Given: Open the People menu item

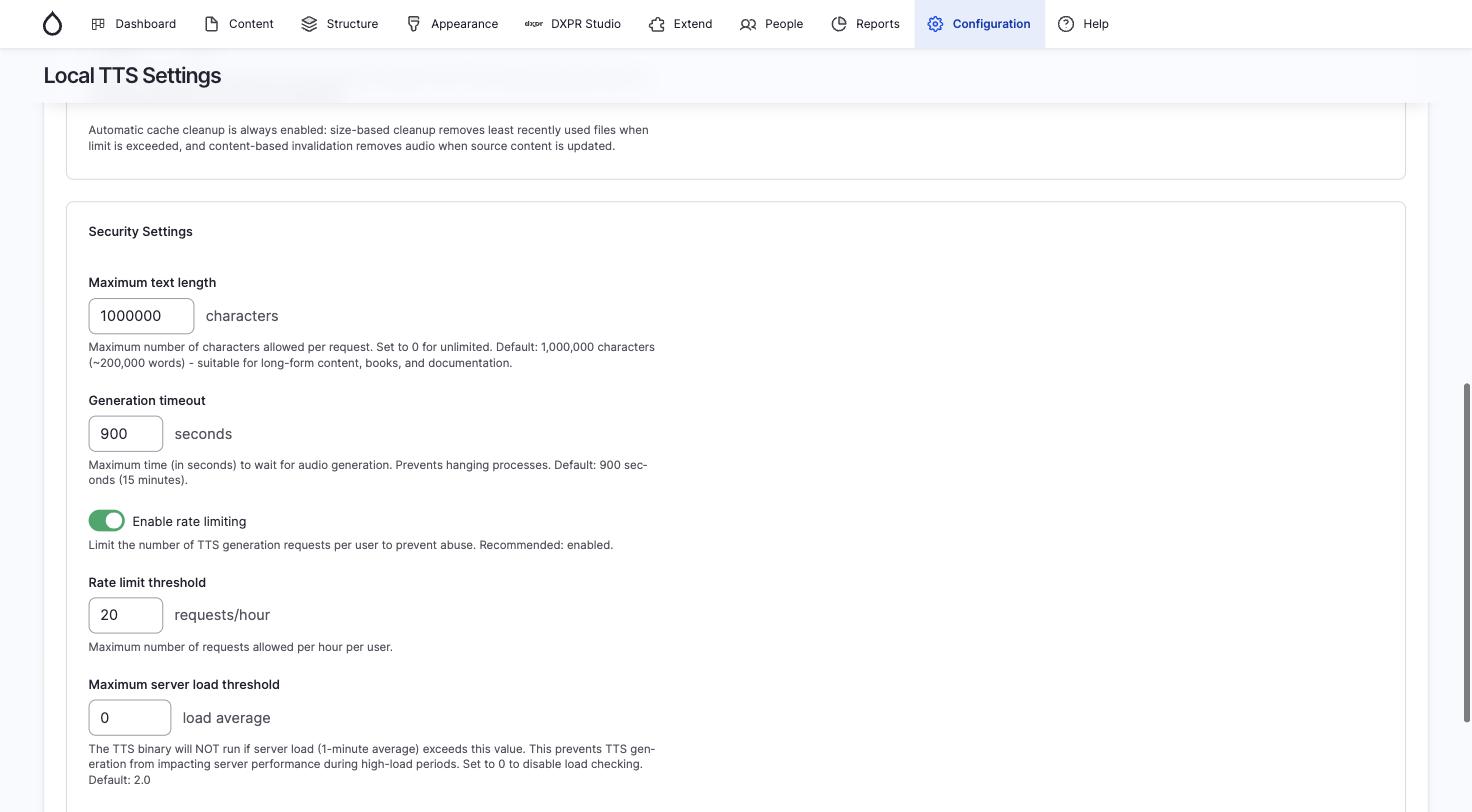Looking at the screenshot, I should pos(771,24).
